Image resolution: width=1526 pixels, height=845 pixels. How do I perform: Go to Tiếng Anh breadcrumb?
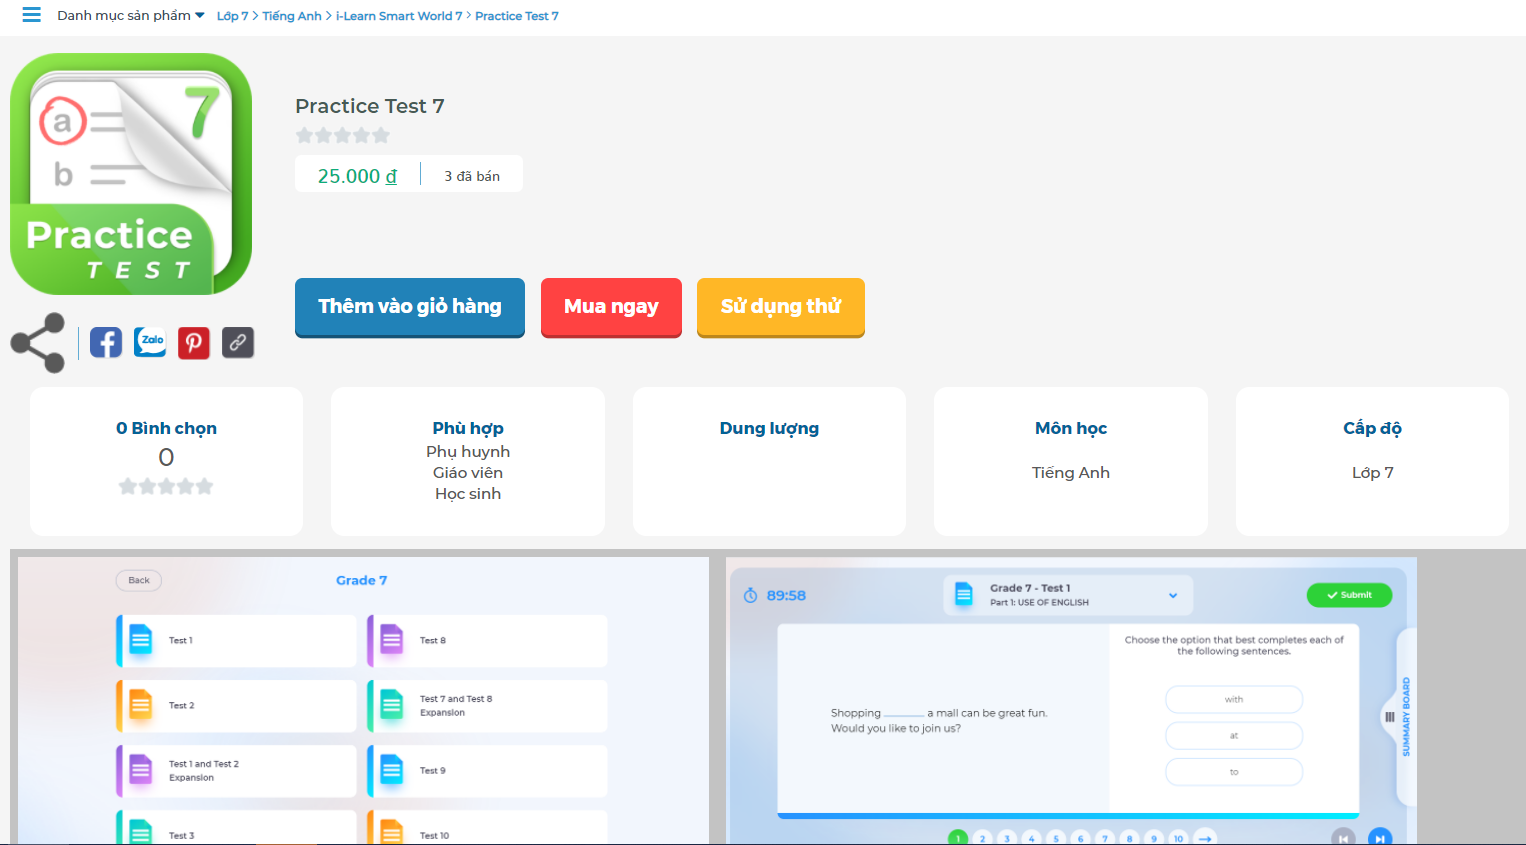[x=292, y=16]
